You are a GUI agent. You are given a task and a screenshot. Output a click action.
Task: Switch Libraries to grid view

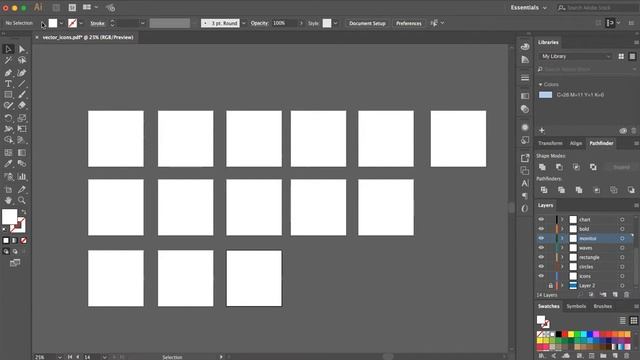[621, 56]
